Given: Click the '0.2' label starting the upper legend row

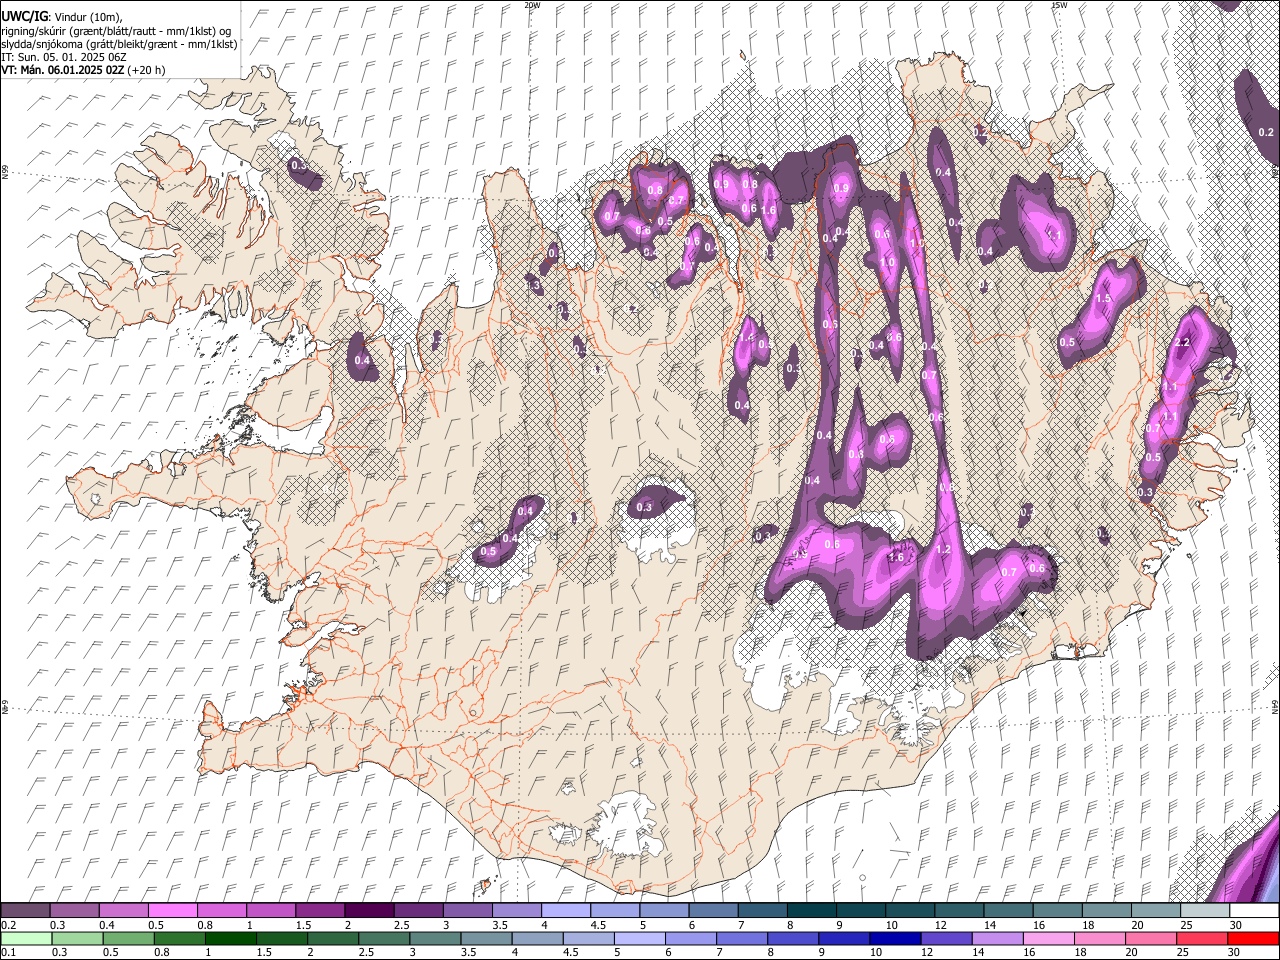Looking at the screenshot, I should click(x=8, y=925).
